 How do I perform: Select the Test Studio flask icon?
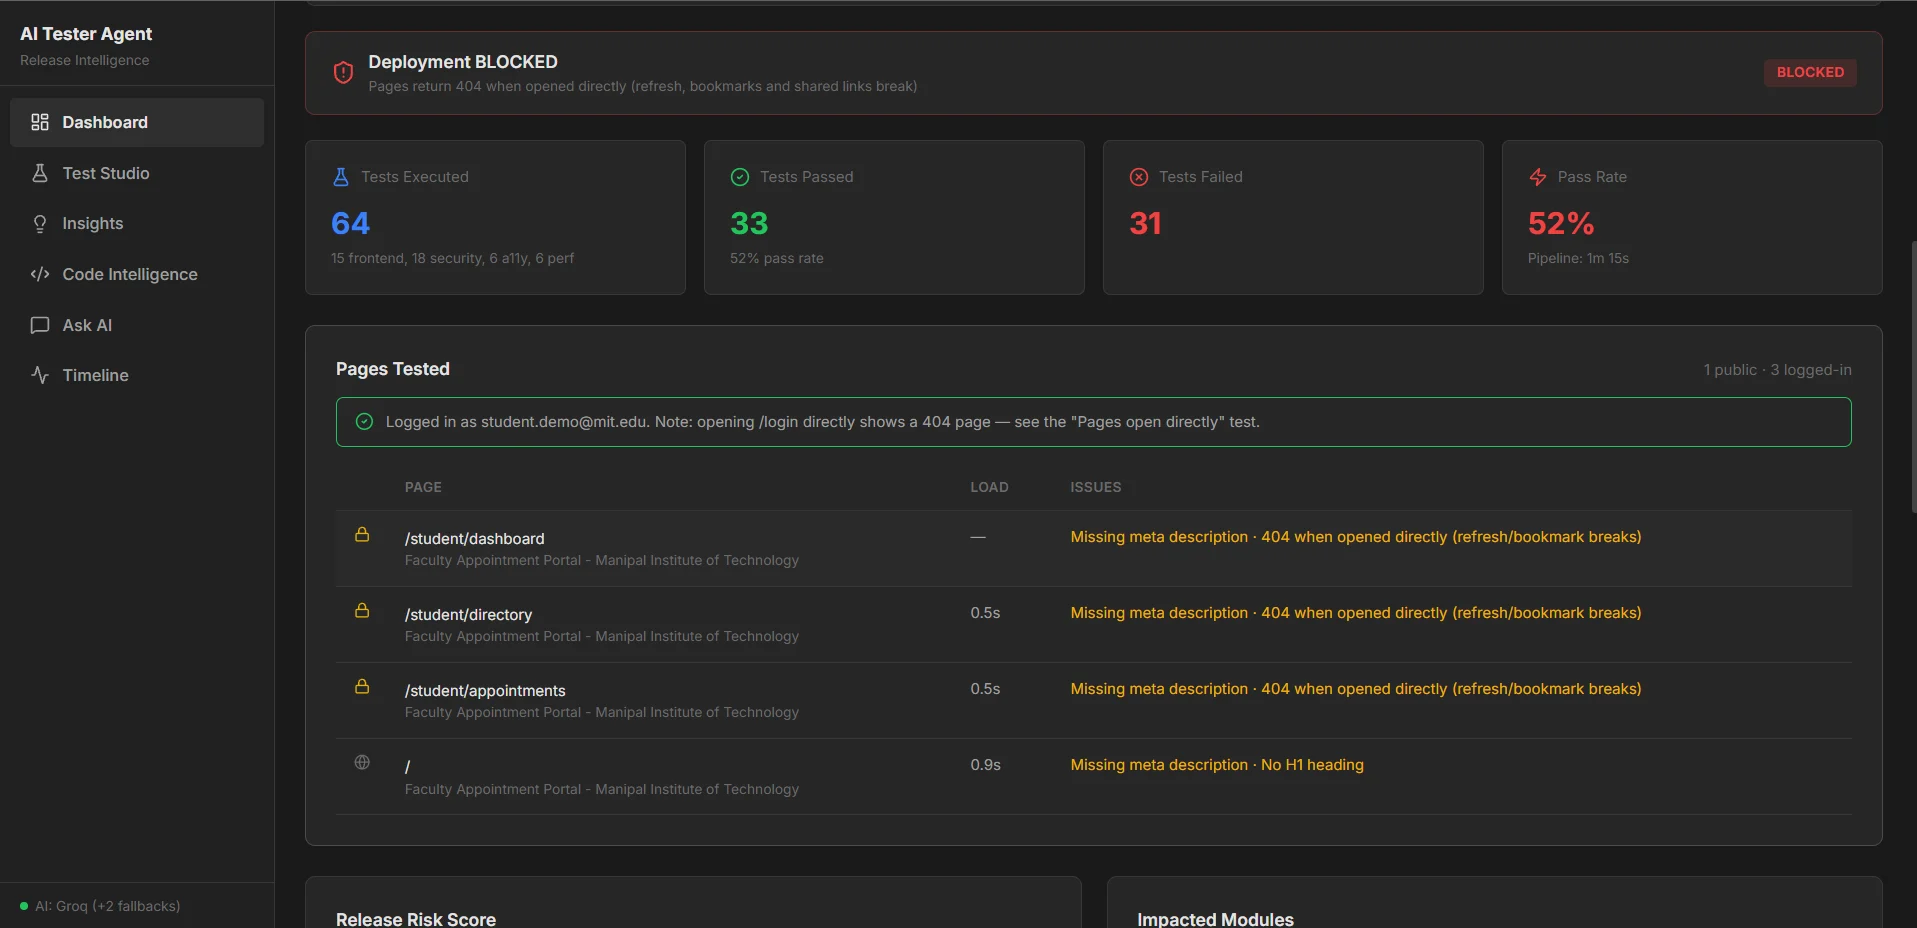click(40, 173)
